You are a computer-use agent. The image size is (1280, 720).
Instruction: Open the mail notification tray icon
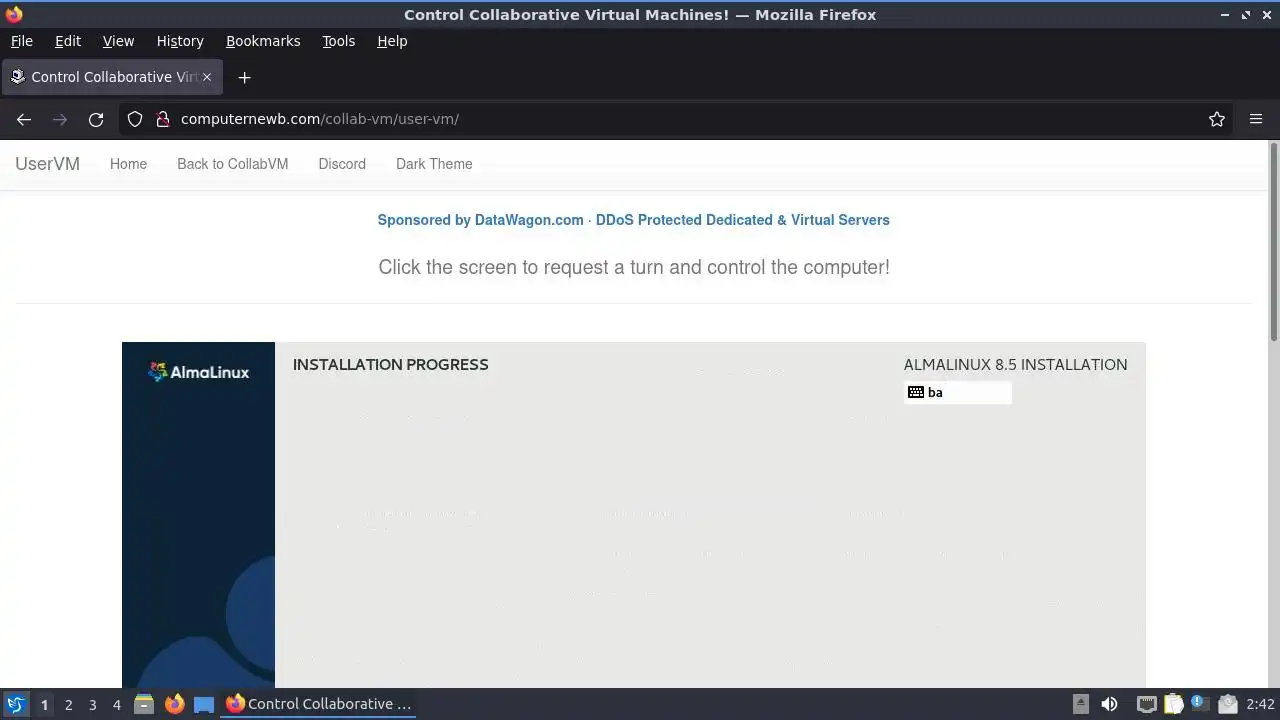tap(1228, 704)
